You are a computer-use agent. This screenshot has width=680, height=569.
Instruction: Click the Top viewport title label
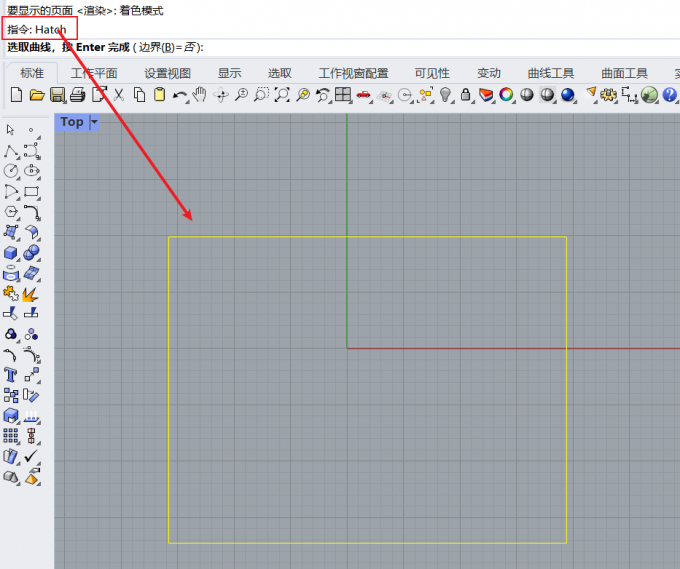click(x=72, y=122)
